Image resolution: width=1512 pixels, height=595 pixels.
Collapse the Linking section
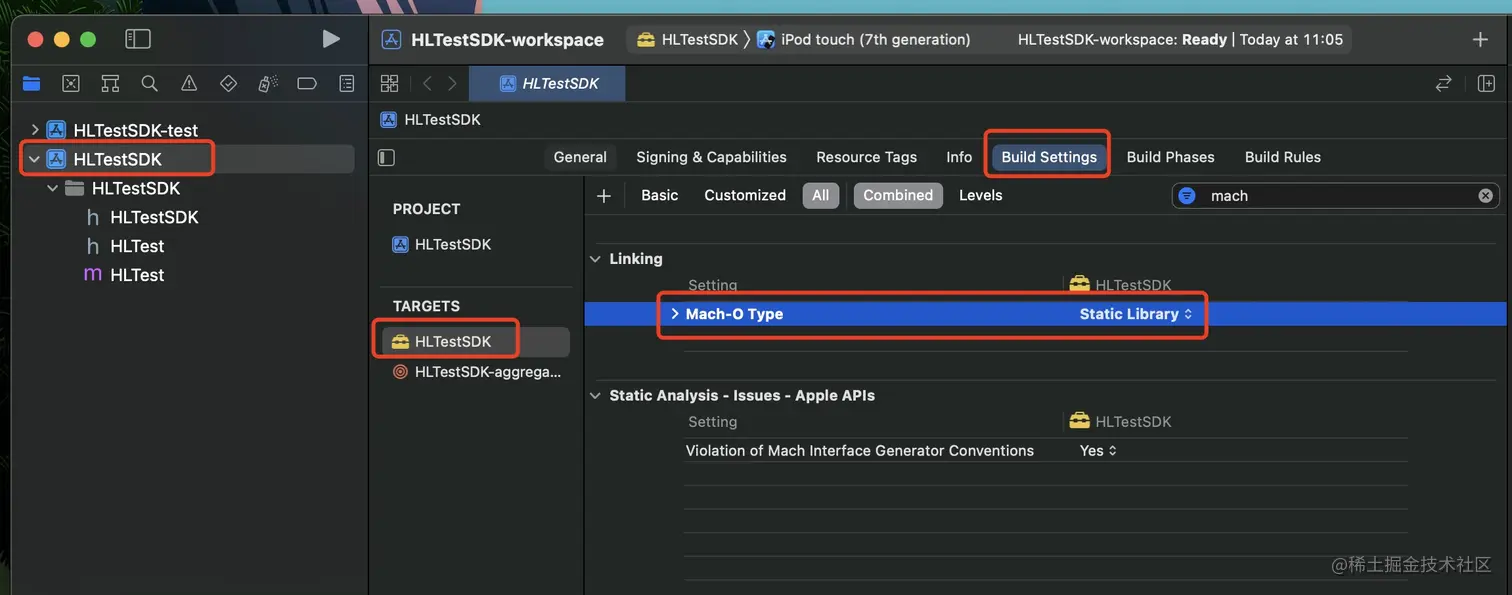596,259
